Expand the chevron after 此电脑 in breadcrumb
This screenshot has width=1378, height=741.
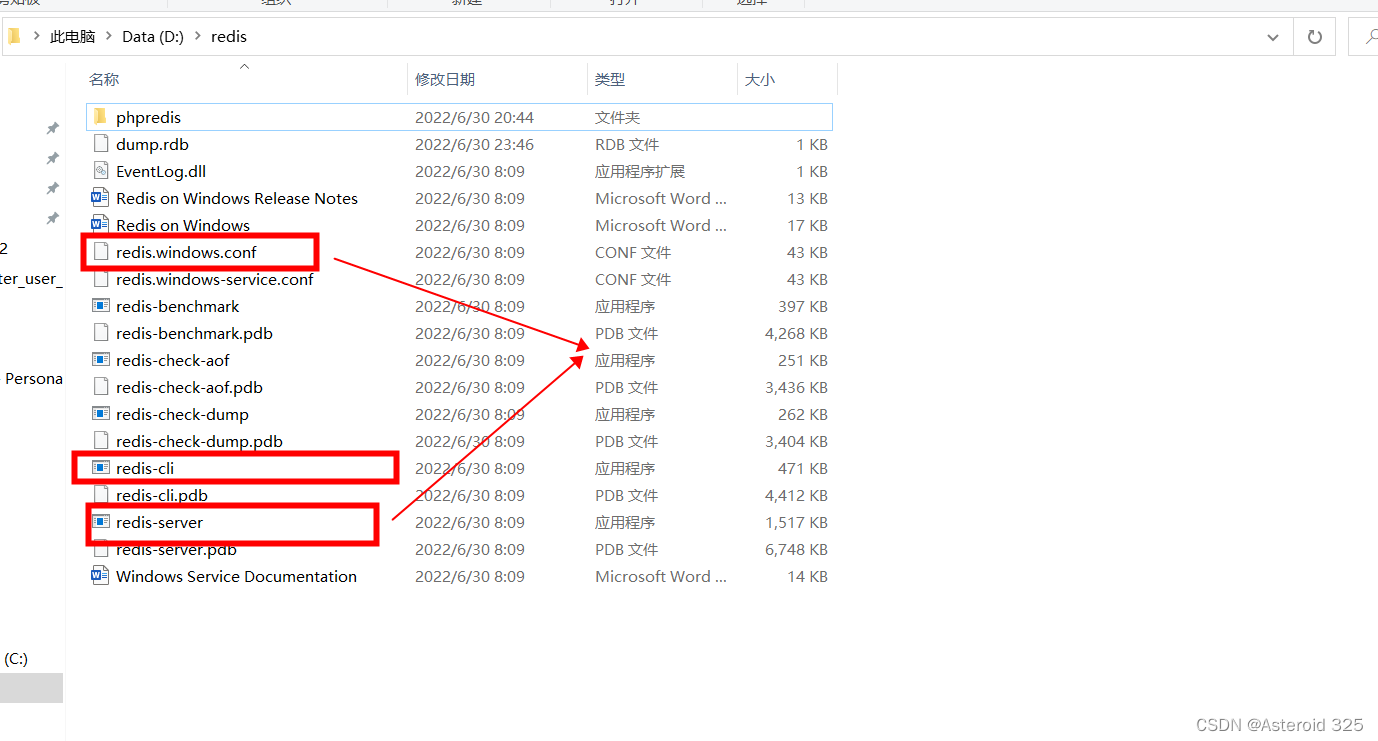click(x=109, y=37)
